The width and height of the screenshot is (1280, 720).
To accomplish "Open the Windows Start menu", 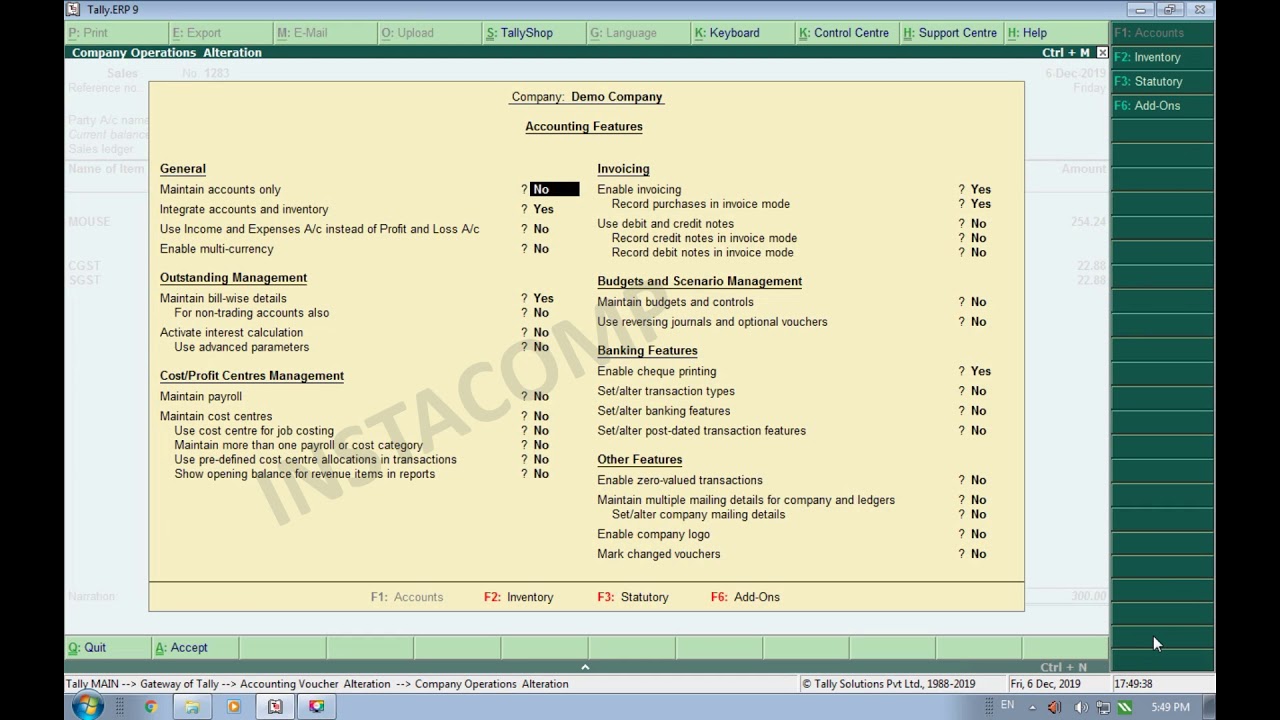I will [x=87, y=706].
